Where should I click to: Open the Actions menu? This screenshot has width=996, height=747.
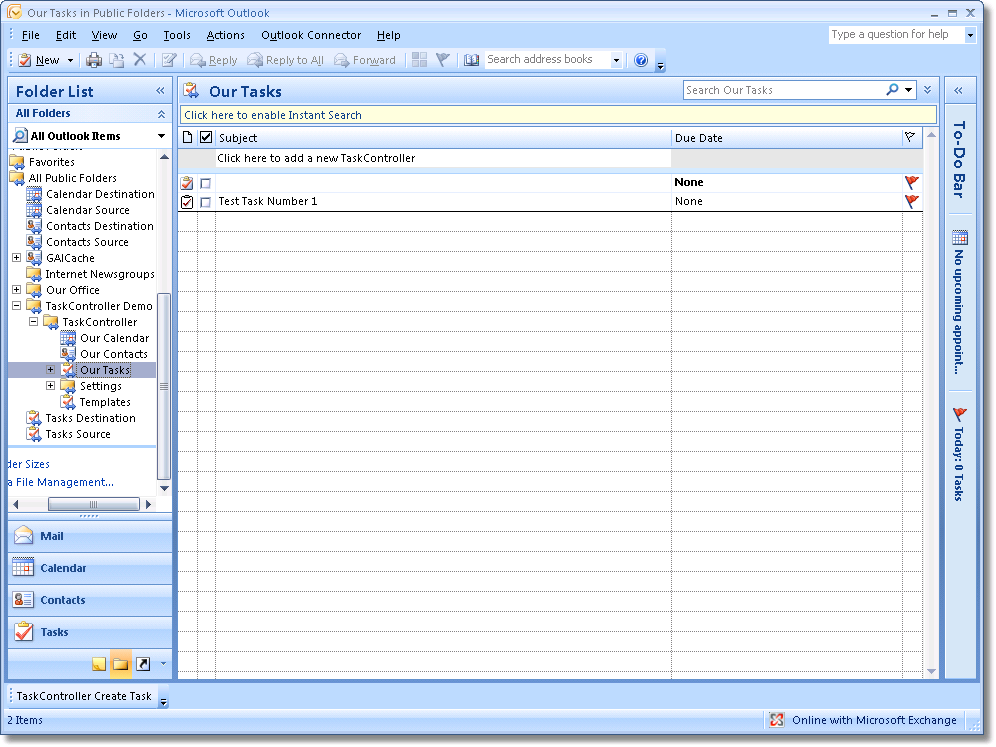click(x=225, y=35)
